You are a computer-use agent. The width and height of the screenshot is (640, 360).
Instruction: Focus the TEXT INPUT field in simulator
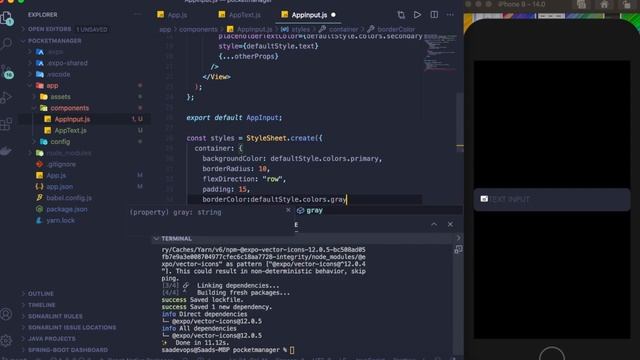[x=552, y=199]
